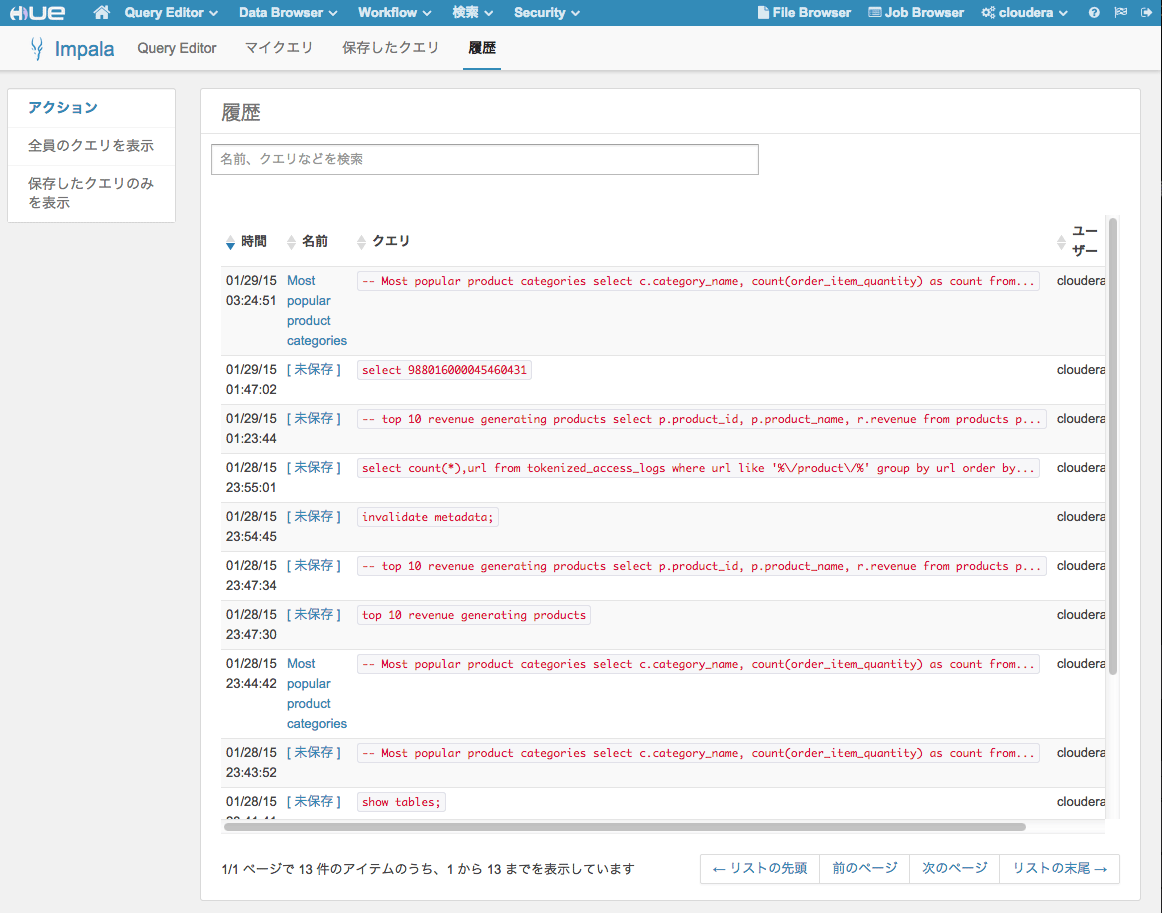Click the Impala logo icon
This screenshot has height=913, width=1162.
click(38, 48)
